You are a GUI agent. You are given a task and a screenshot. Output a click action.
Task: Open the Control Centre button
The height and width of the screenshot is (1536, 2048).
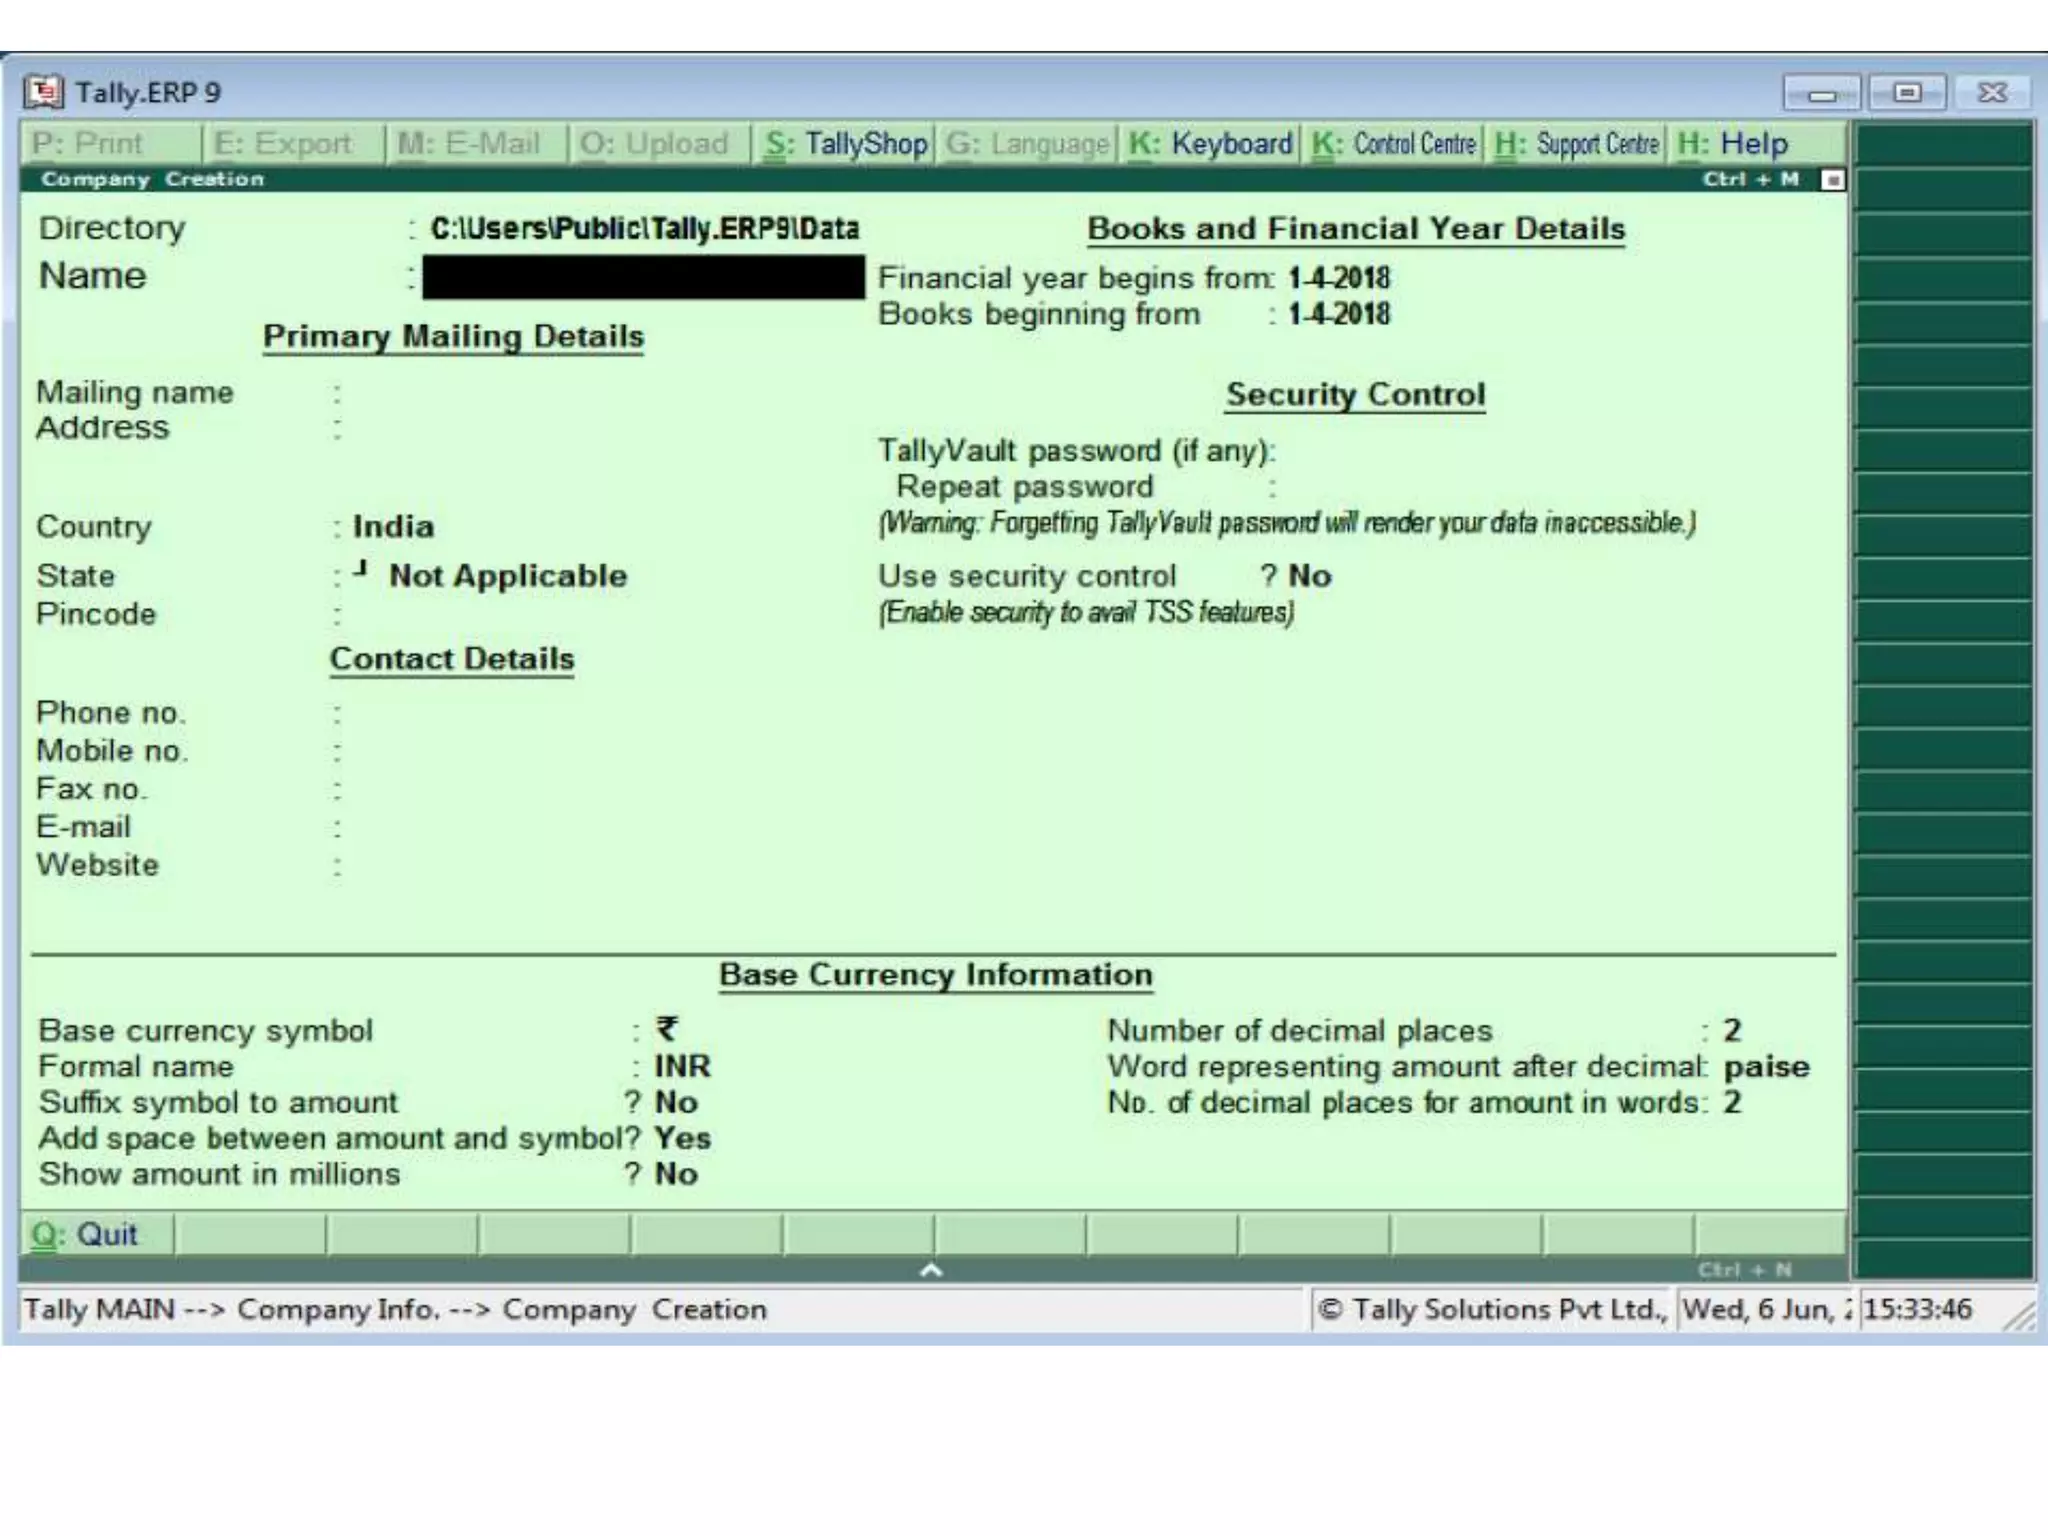[1394, 144]
